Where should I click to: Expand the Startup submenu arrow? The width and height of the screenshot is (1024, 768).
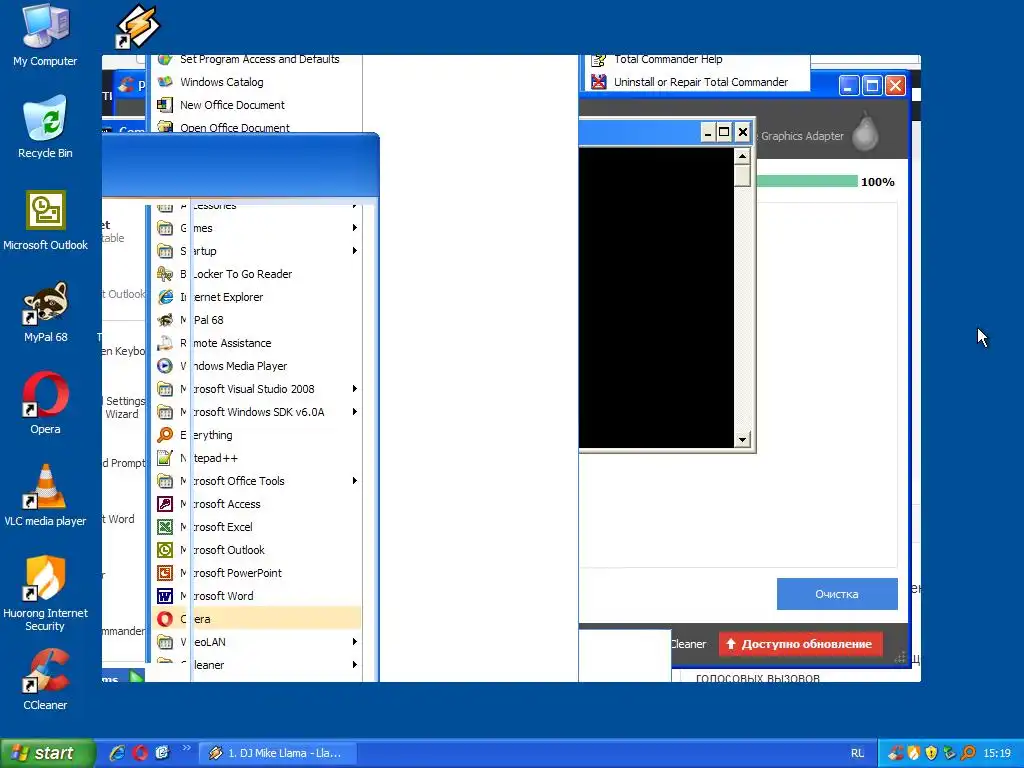tap(355, 251)
